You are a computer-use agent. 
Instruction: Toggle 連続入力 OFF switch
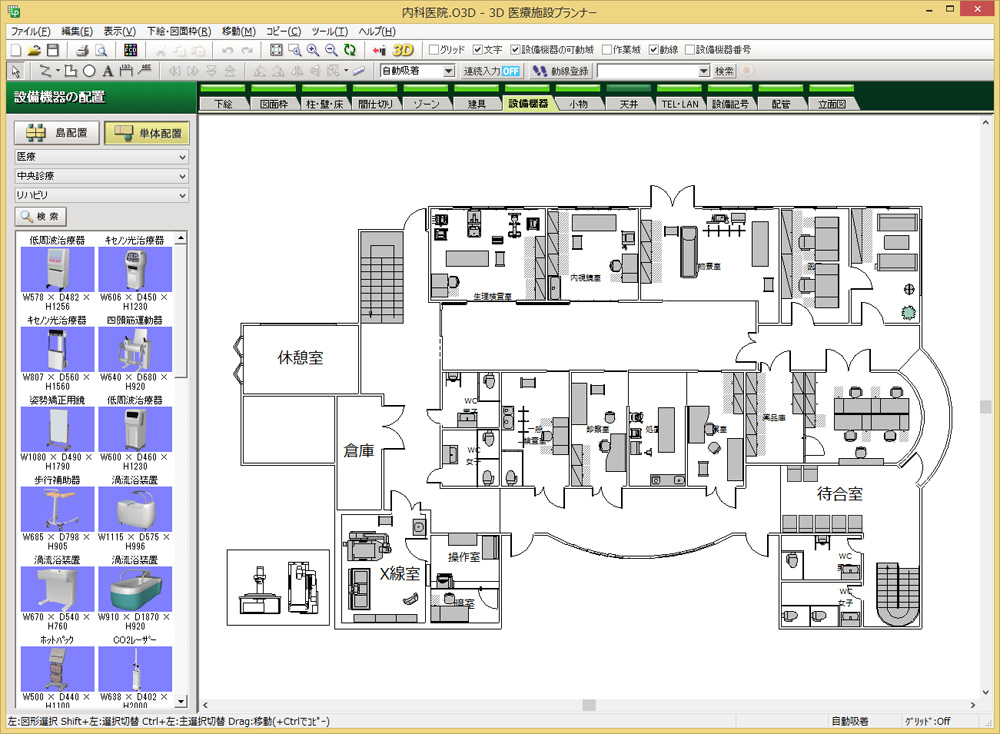click(x=492, y=71)
